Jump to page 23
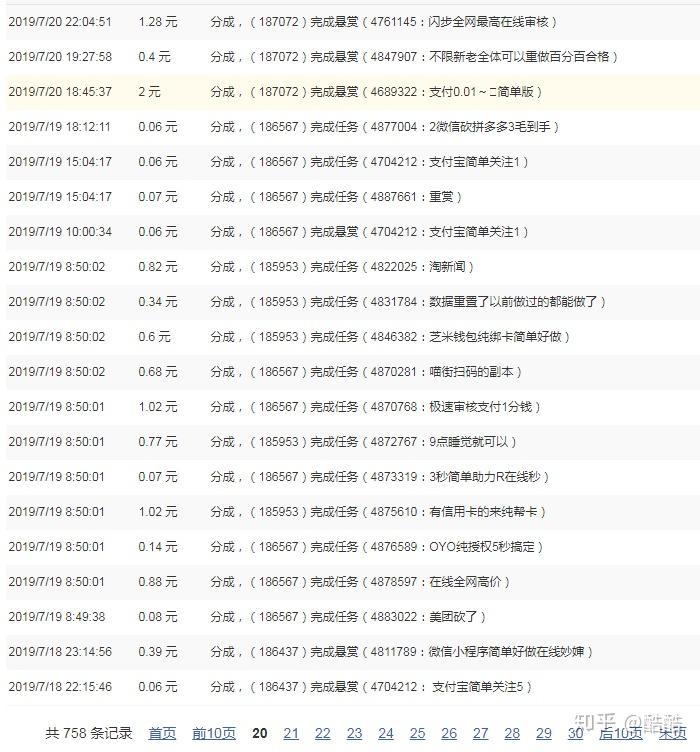700x752 pixels. [x=354, y=733]
